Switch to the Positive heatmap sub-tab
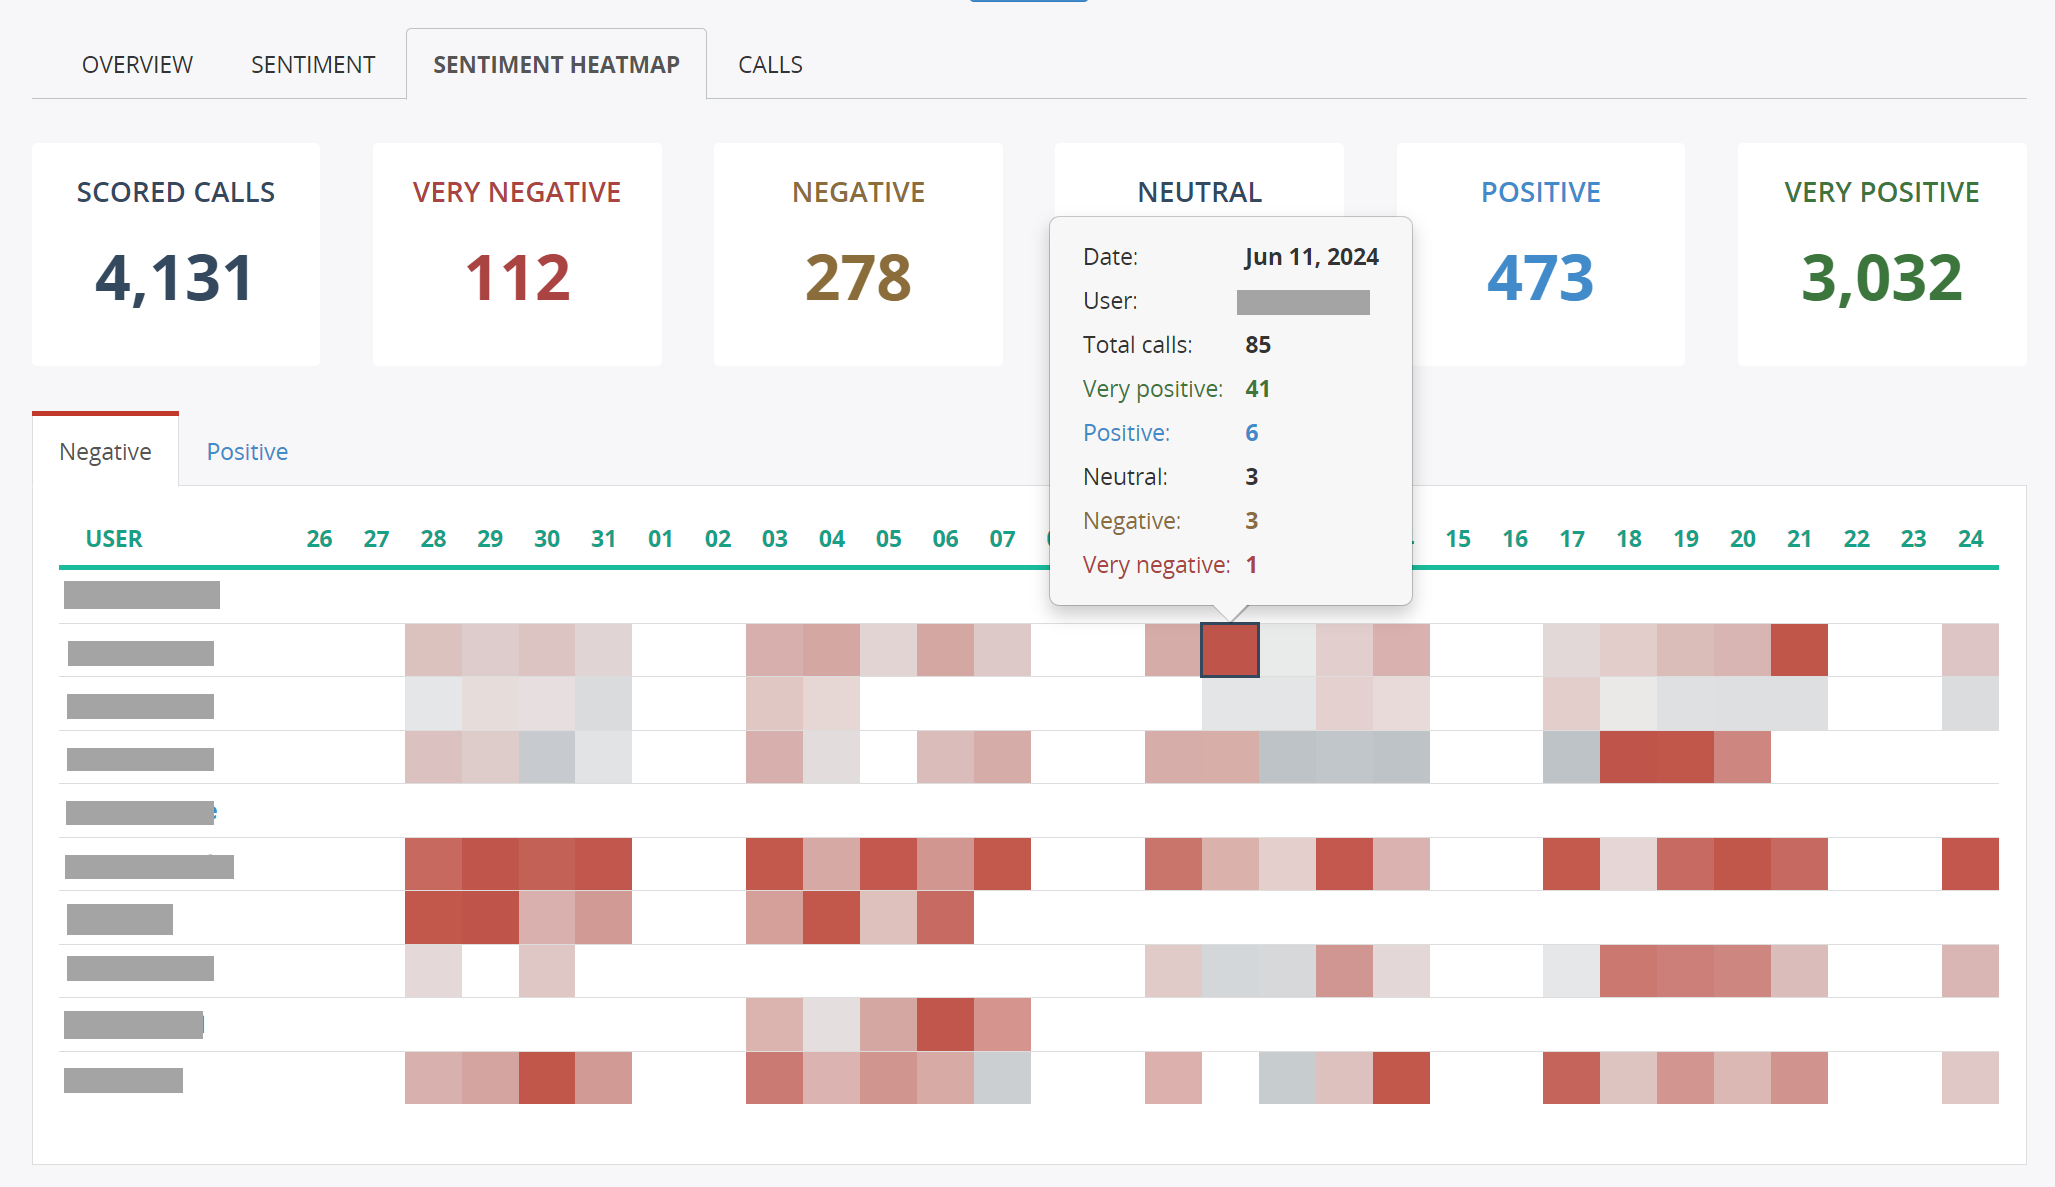Image resolution: width=2055 pixels, height=1187 pixels. (247, 451)
